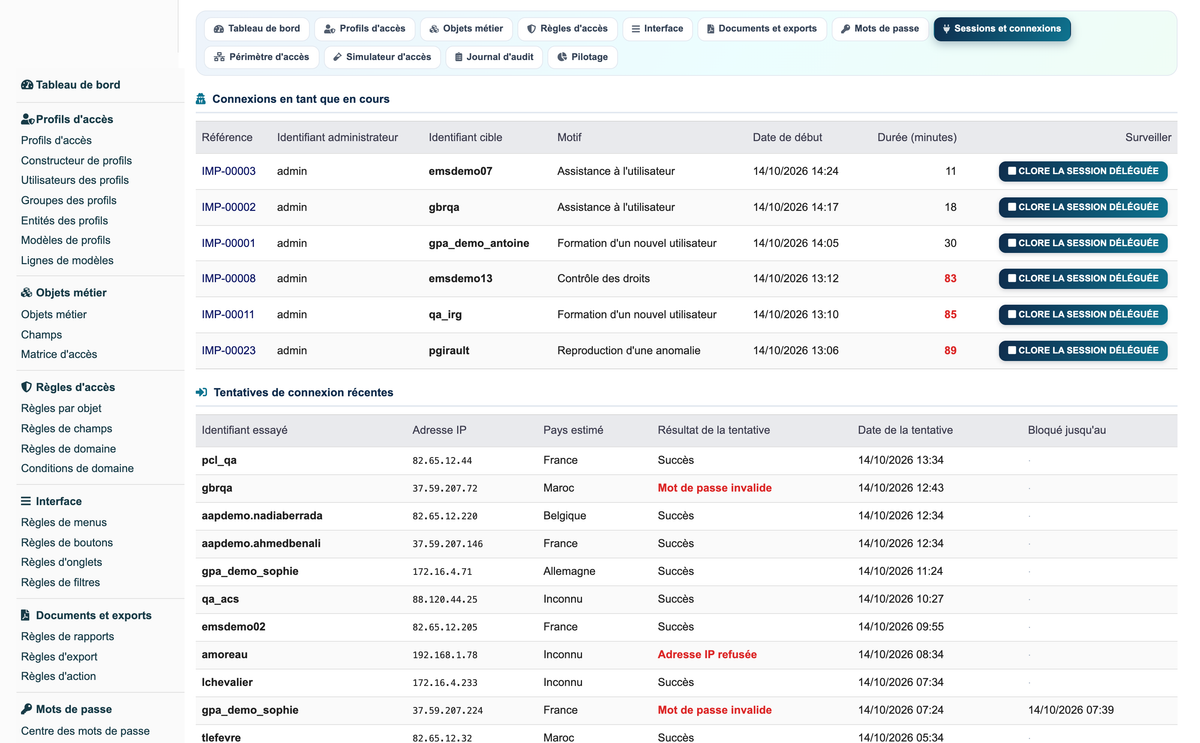1200x743 pixels.
Task: Click the pie chart icon on the Pilotage tab
Action: coord(563,57)
